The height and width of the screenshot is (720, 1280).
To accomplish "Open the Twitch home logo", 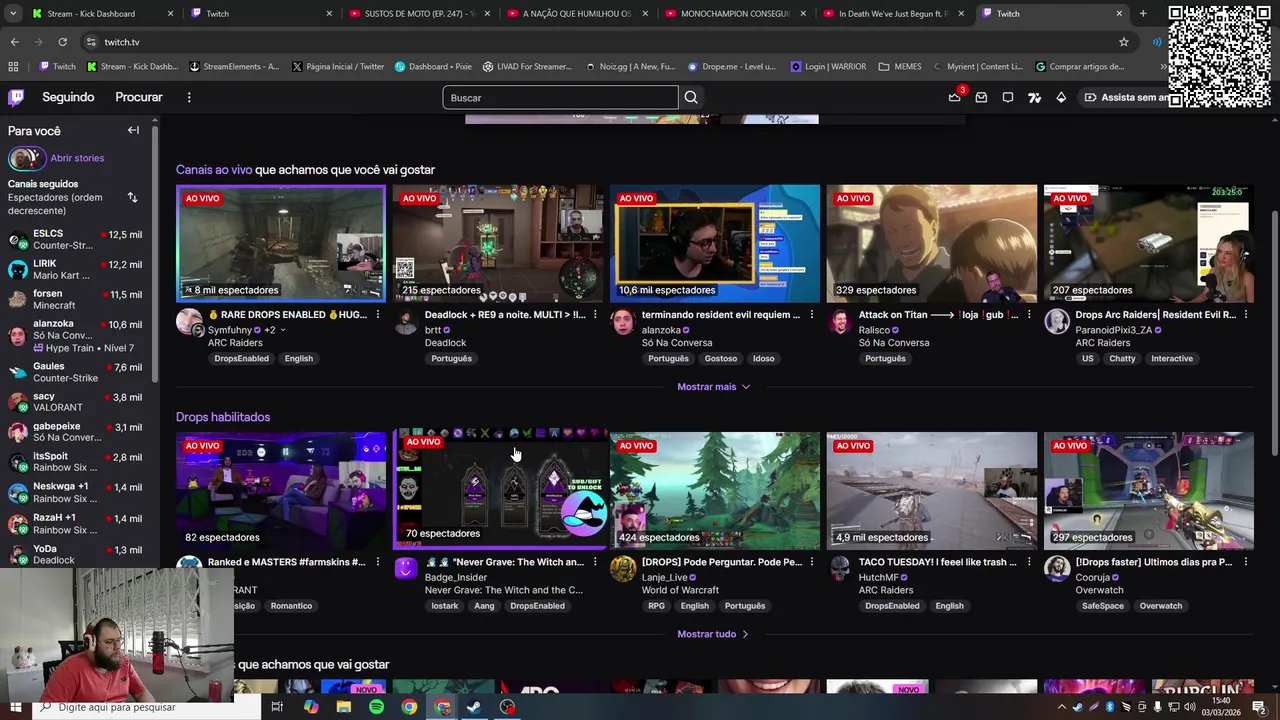I will tap(16, 97).
